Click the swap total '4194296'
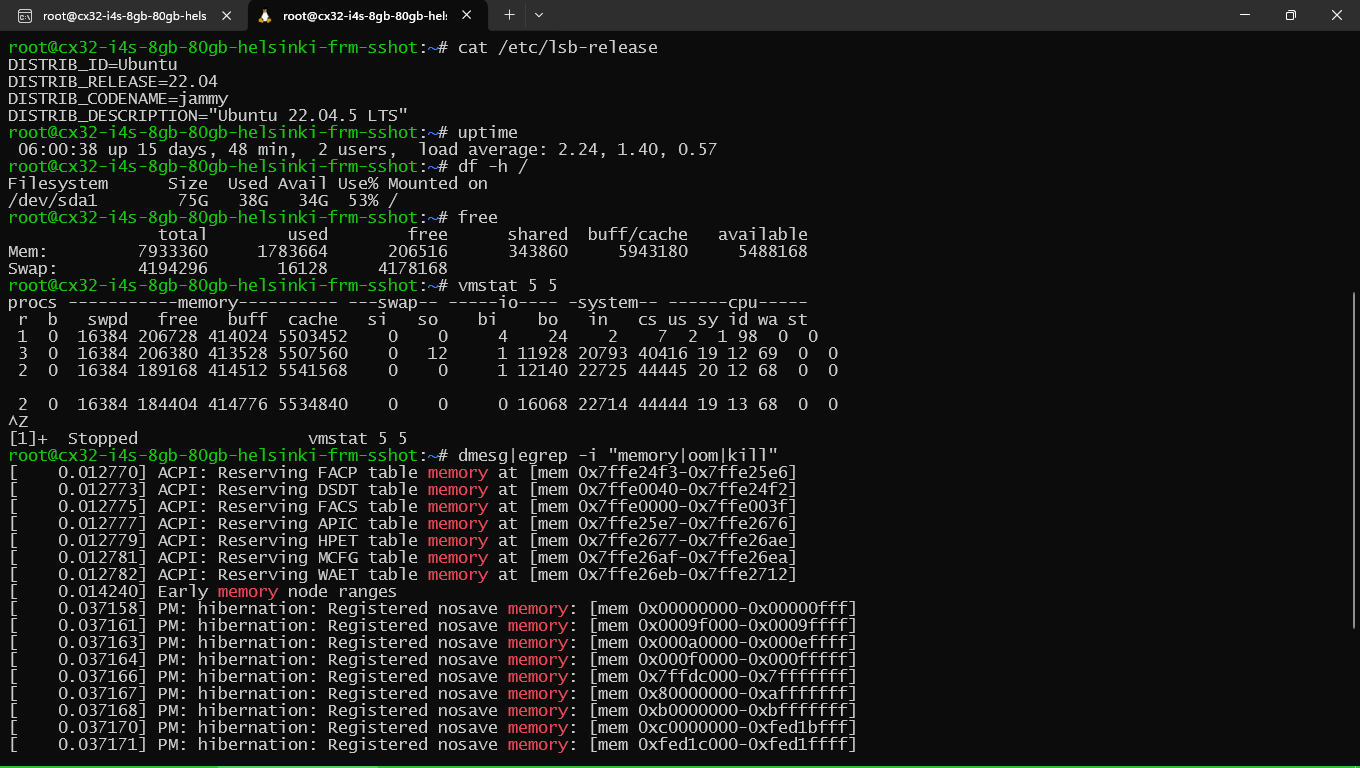The image size is (1360, 768). coord(173,268)
